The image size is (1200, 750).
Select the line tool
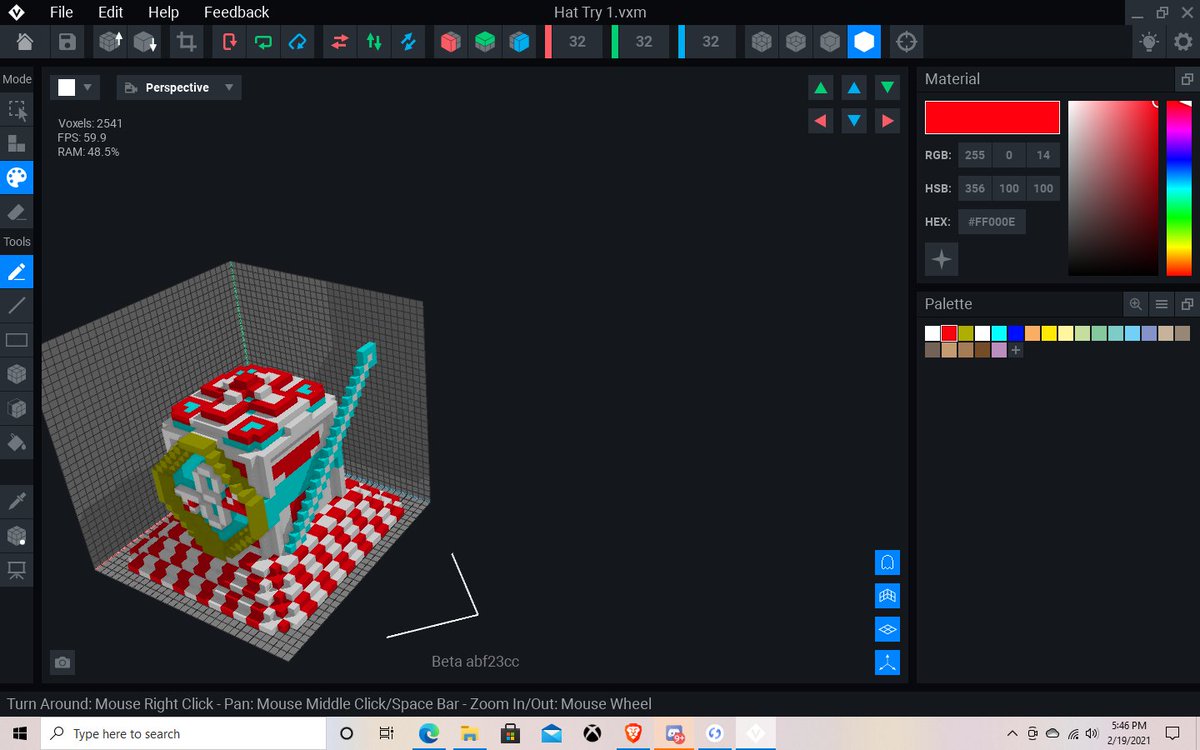click(x=16, y=305)
